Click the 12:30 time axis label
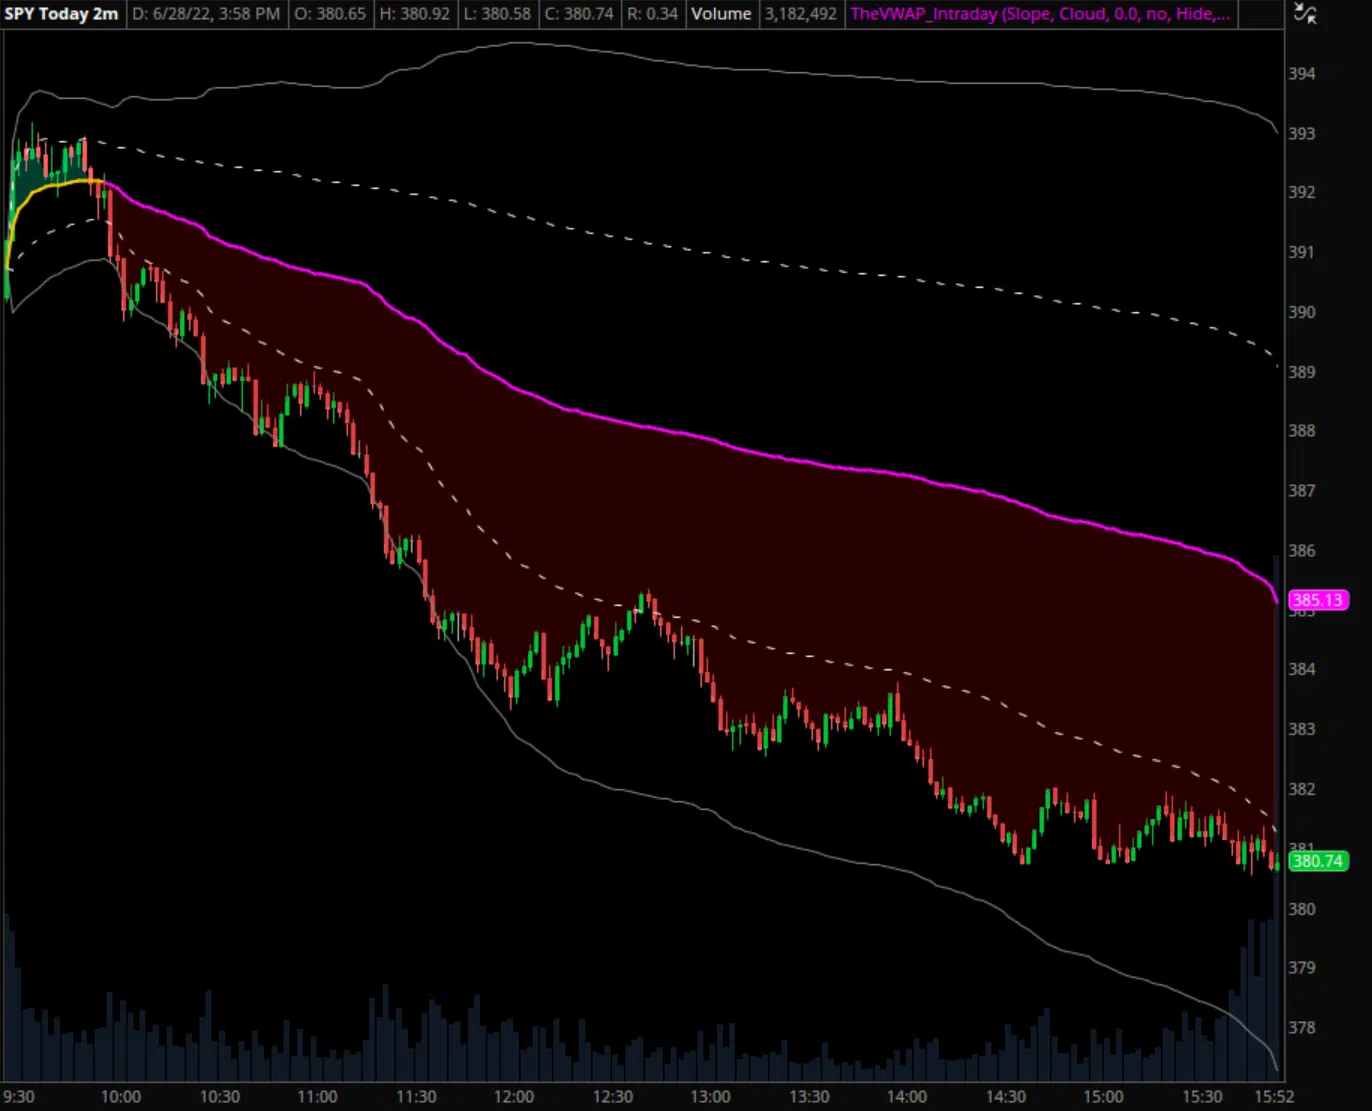Image resolution: width=1372 pixels, height=1111 pixels. point(613,1097)
